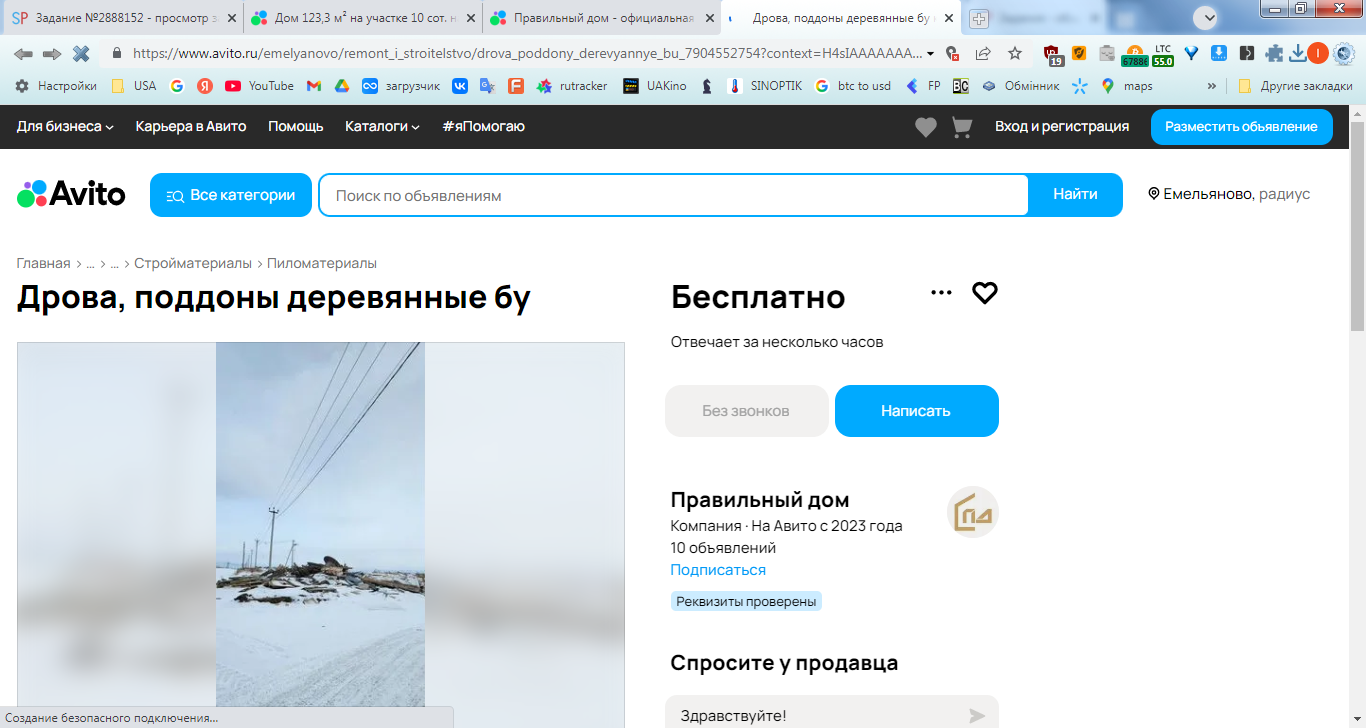Open Помощь menu item
Screen dimensions: 1366x728
(296, 127)
